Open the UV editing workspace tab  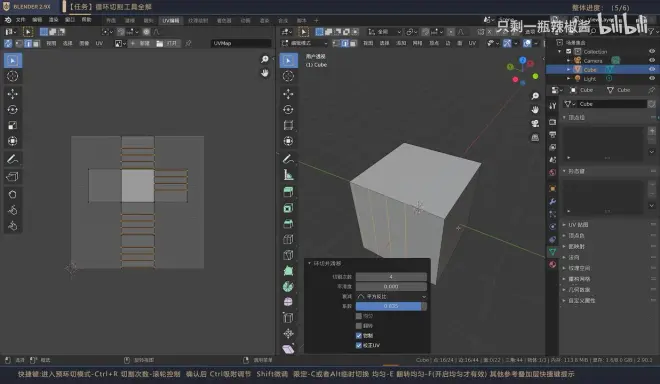pos(170,20)
